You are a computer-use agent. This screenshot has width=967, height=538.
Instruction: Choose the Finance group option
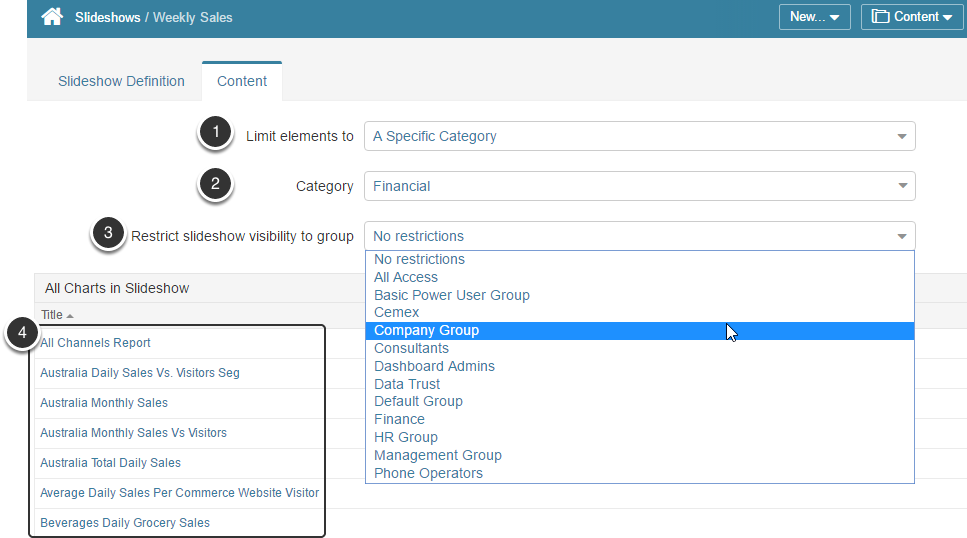(399, 419)
